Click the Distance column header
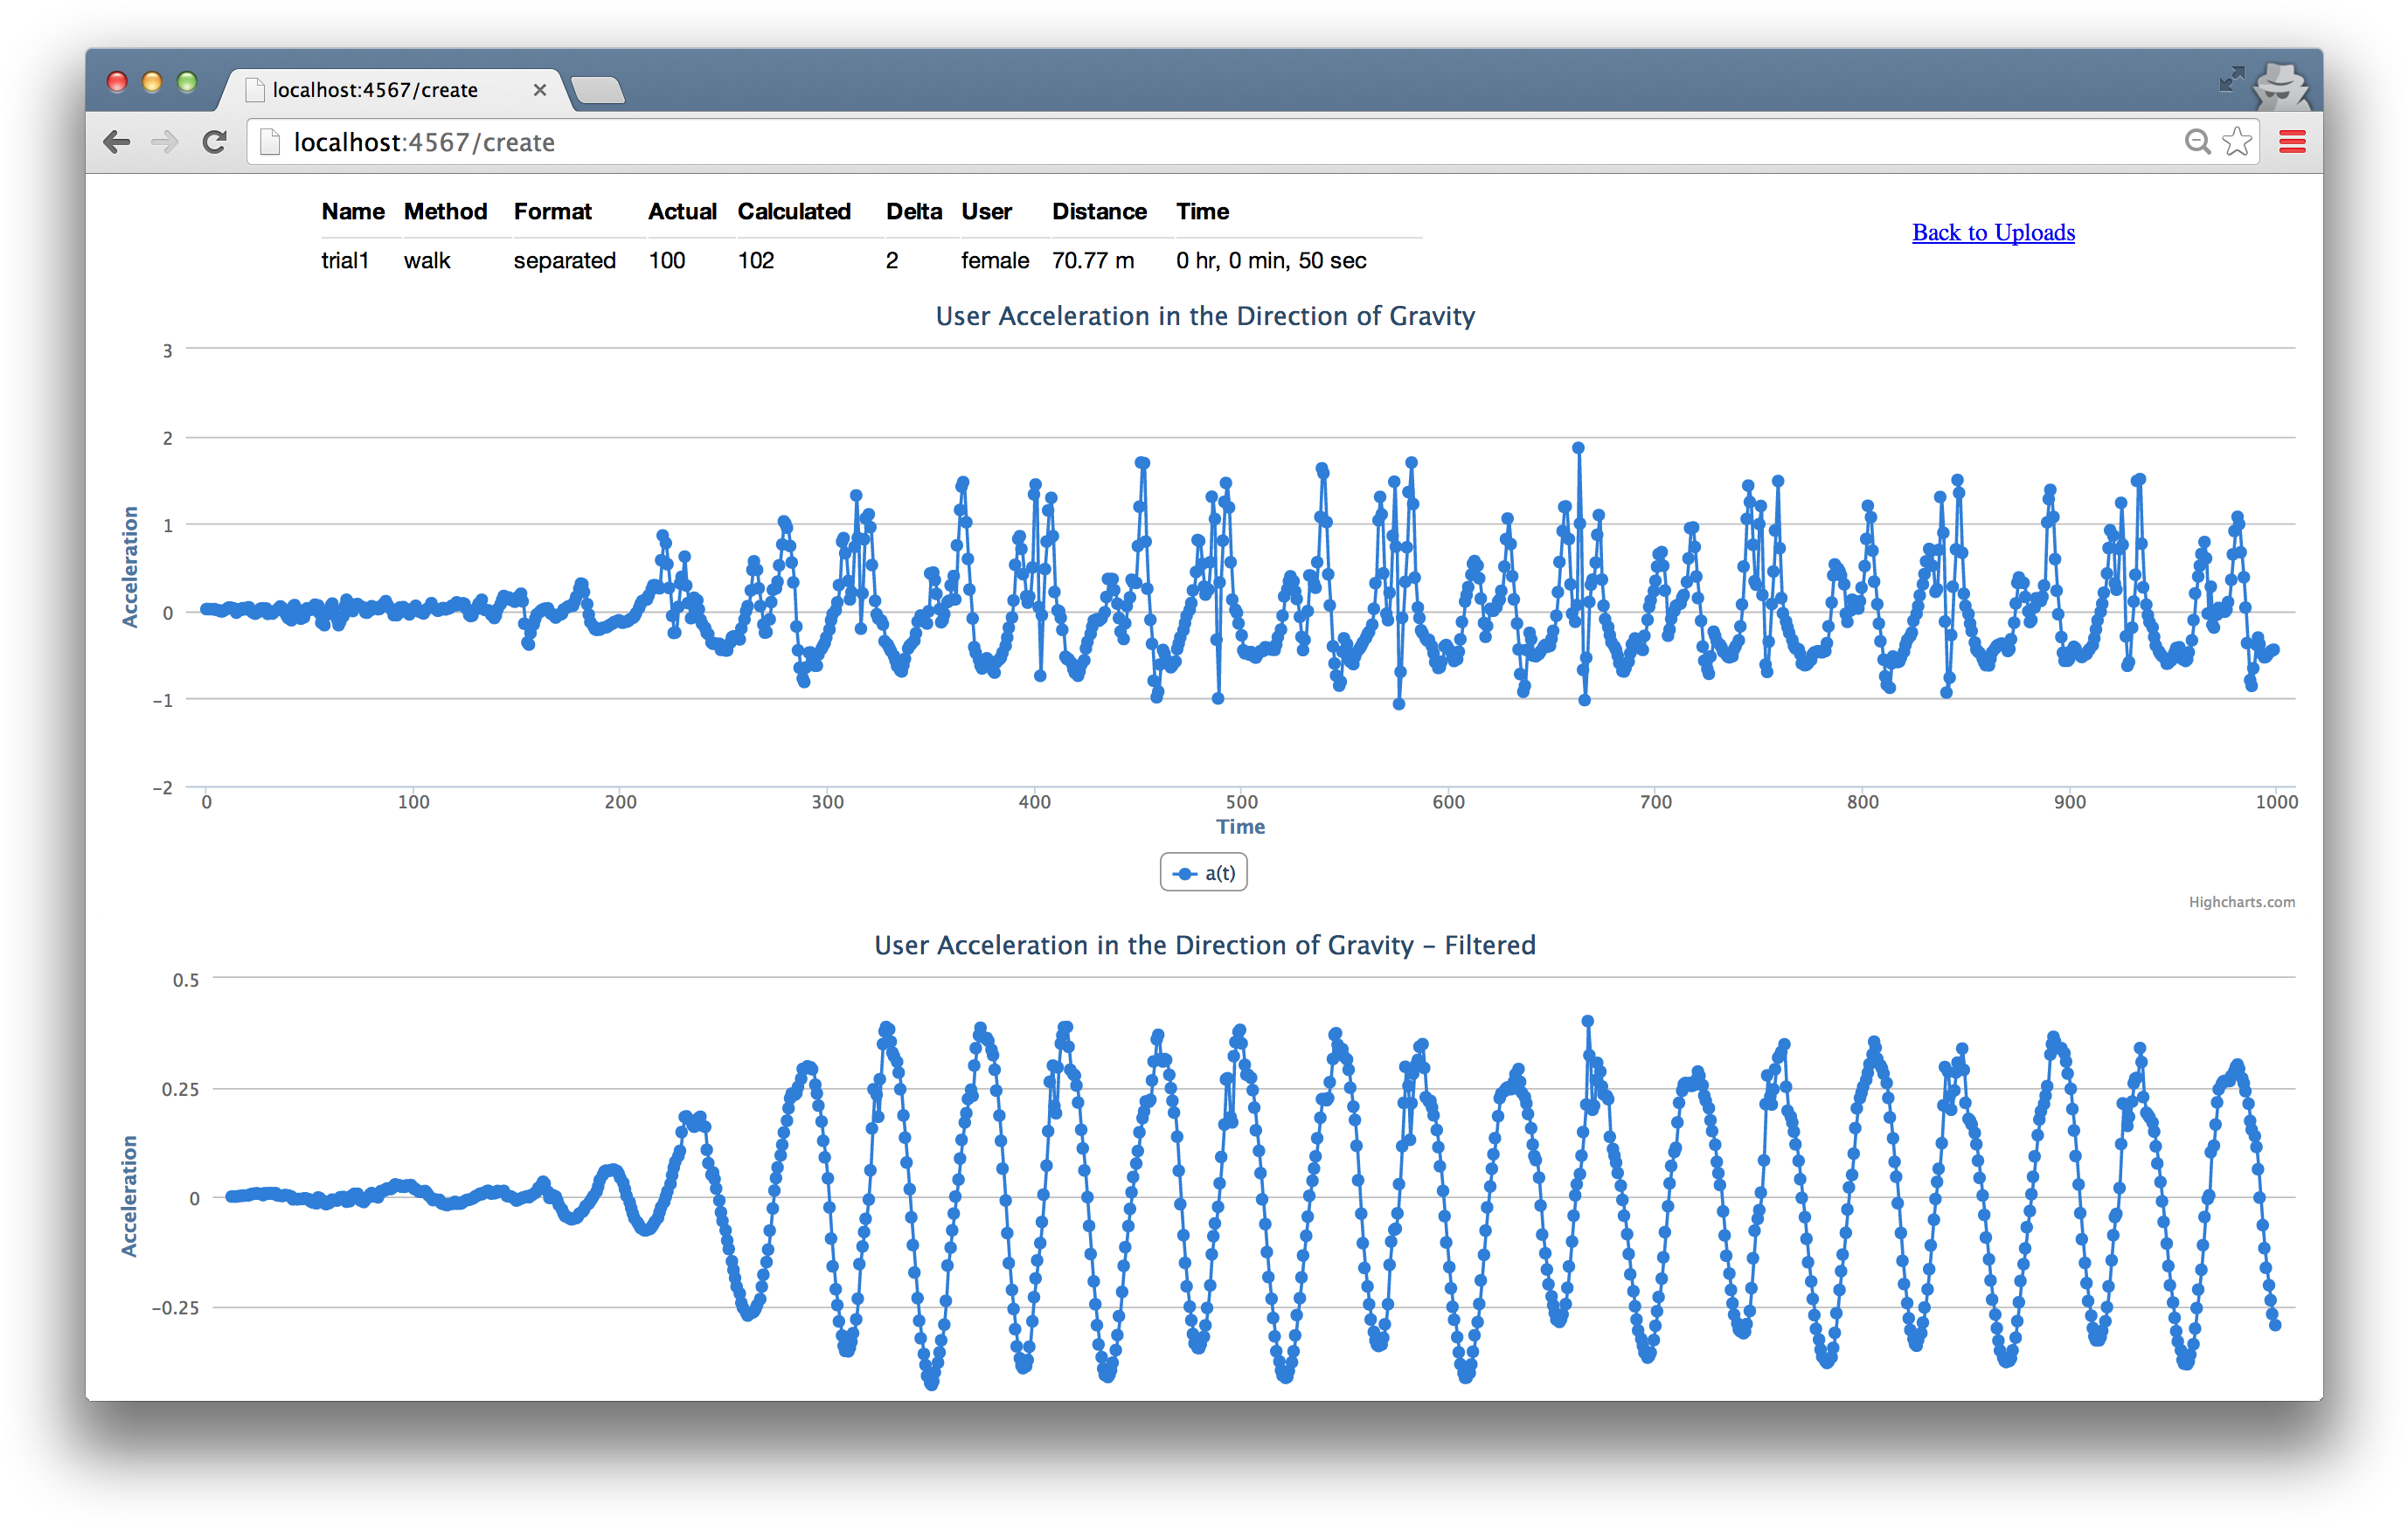This screenshot has width=2408, height=1525. pos(1099,211)
